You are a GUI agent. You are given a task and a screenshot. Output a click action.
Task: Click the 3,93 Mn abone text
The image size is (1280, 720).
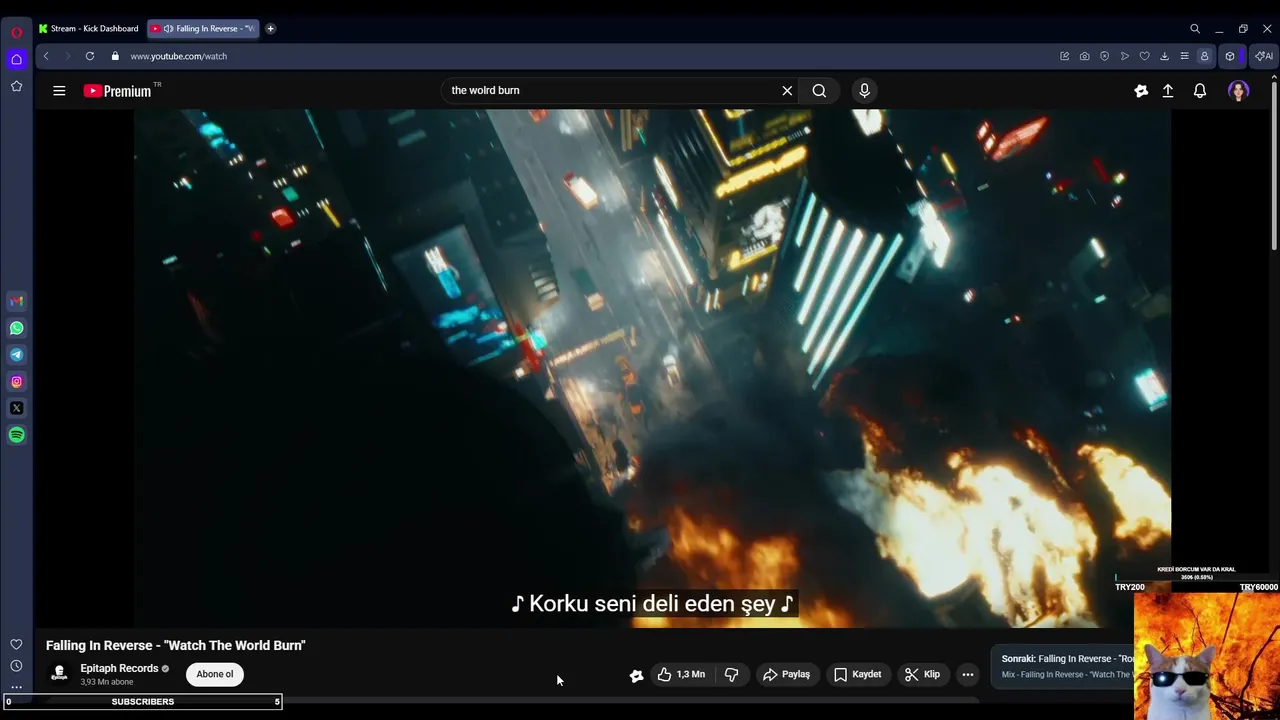[x=107, y=682]
